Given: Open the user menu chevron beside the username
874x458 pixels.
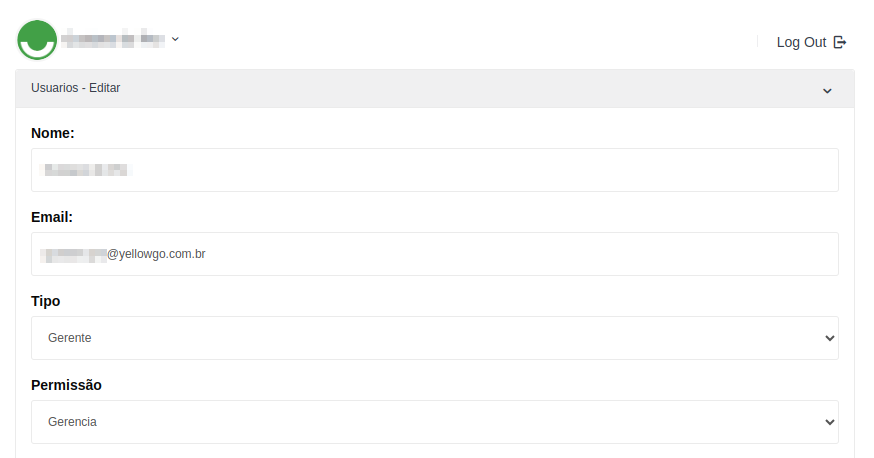Looking at the screenshot, I should click(x=175, y=39).
